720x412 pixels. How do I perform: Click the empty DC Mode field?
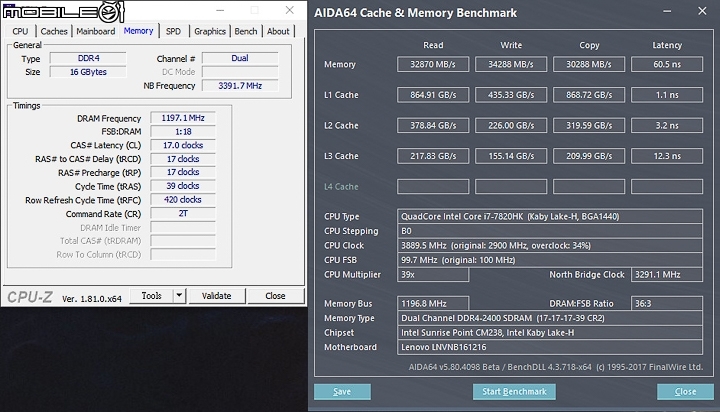pyautogui.click(x=240, y=72)
